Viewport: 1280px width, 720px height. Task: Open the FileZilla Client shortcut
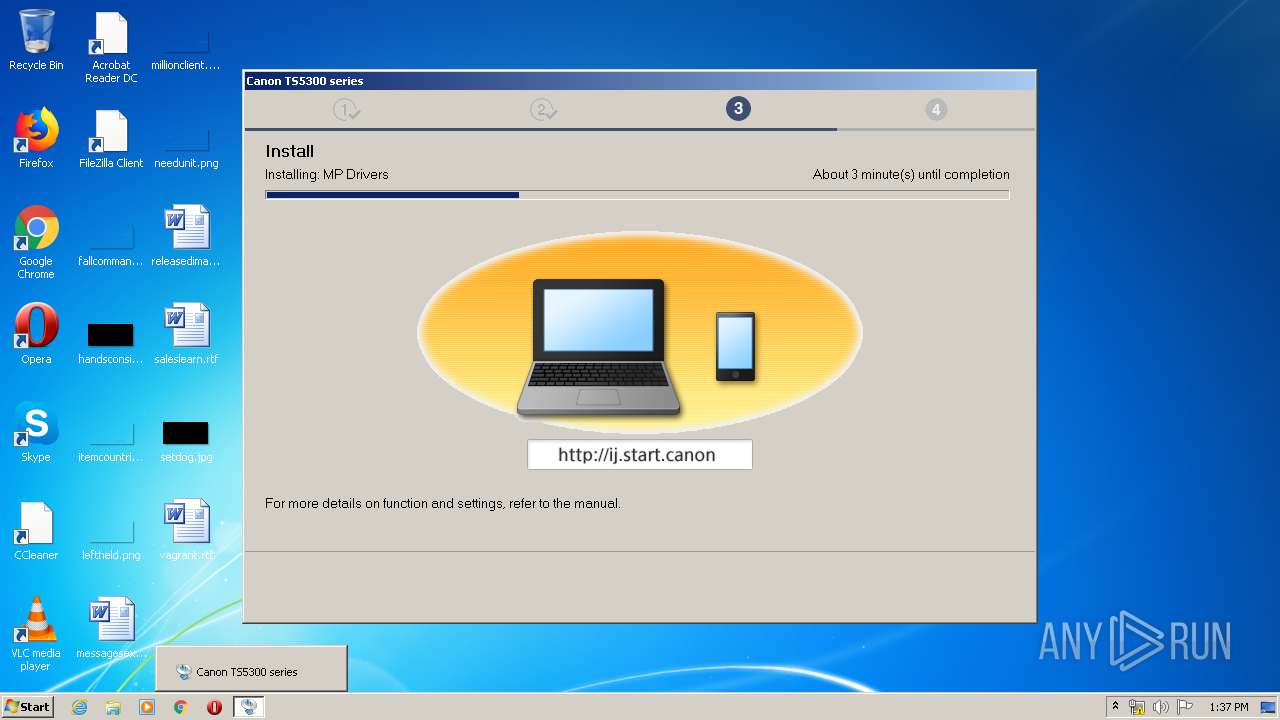tap(111, 138)
